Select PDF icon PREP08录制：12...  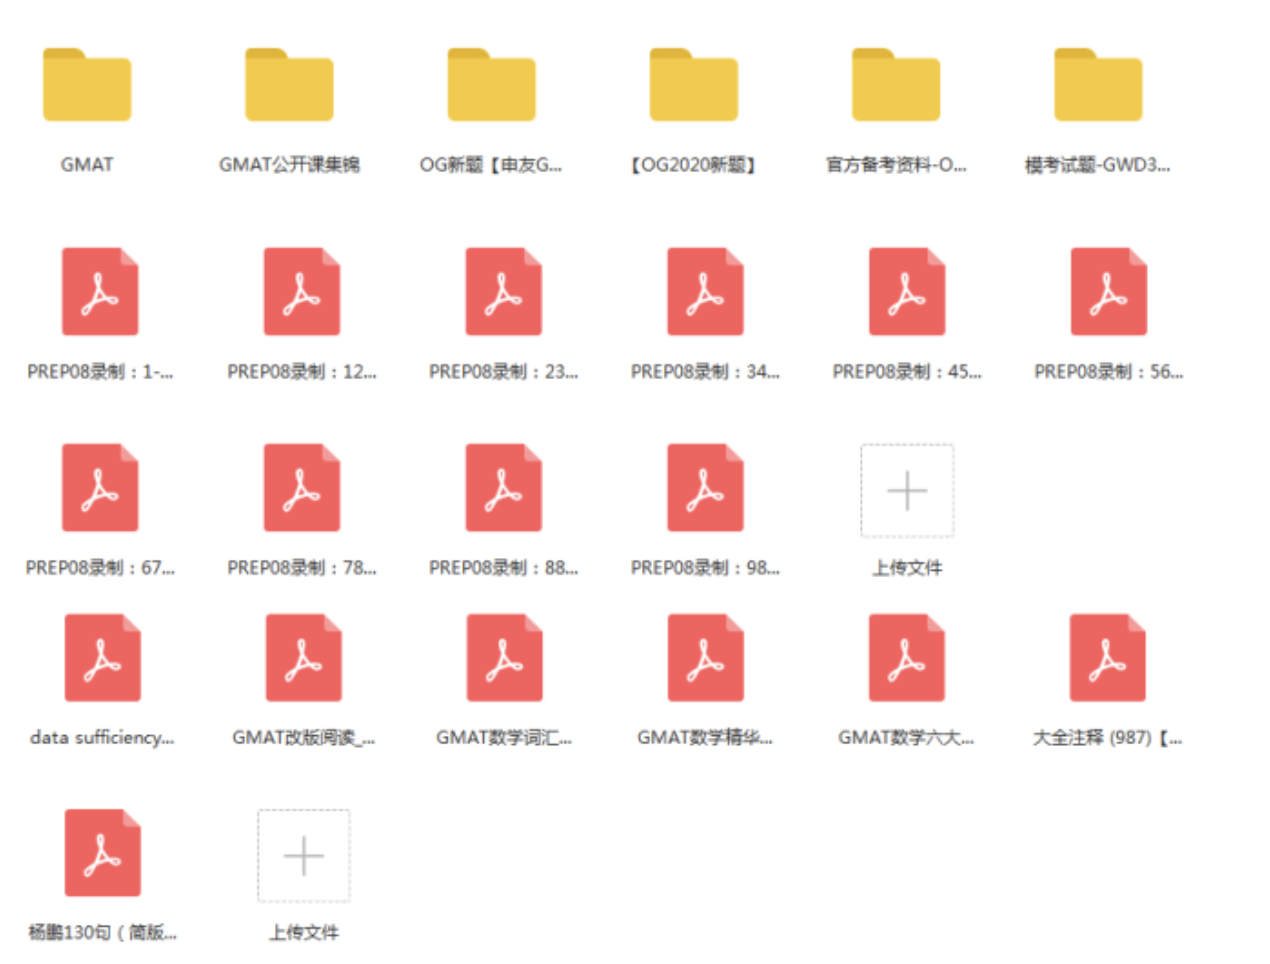tap(302, 291)
